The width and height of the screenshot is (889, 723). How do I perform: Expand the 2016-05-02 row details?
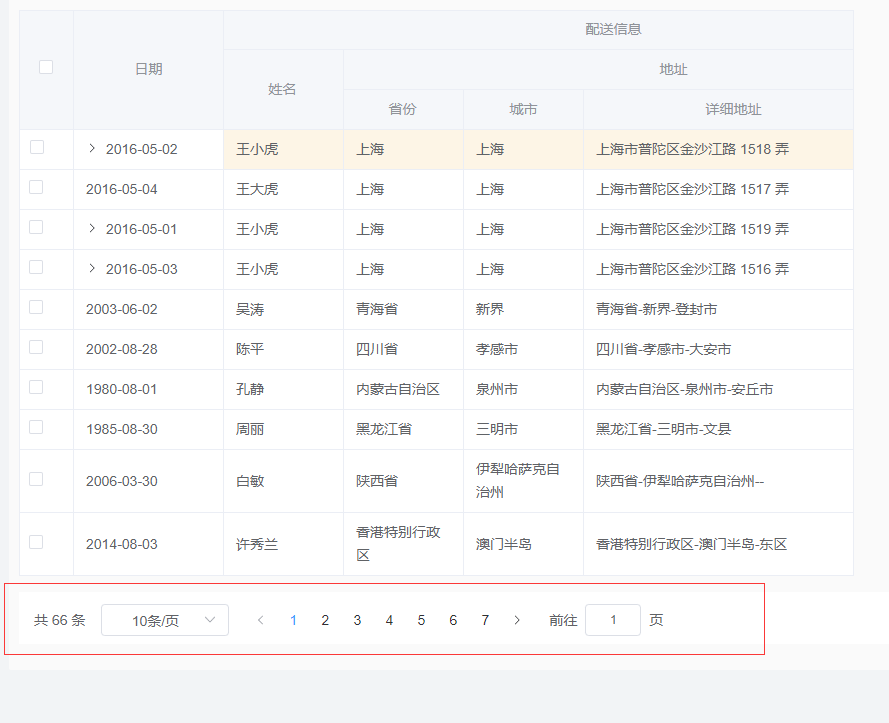point(94,148)
